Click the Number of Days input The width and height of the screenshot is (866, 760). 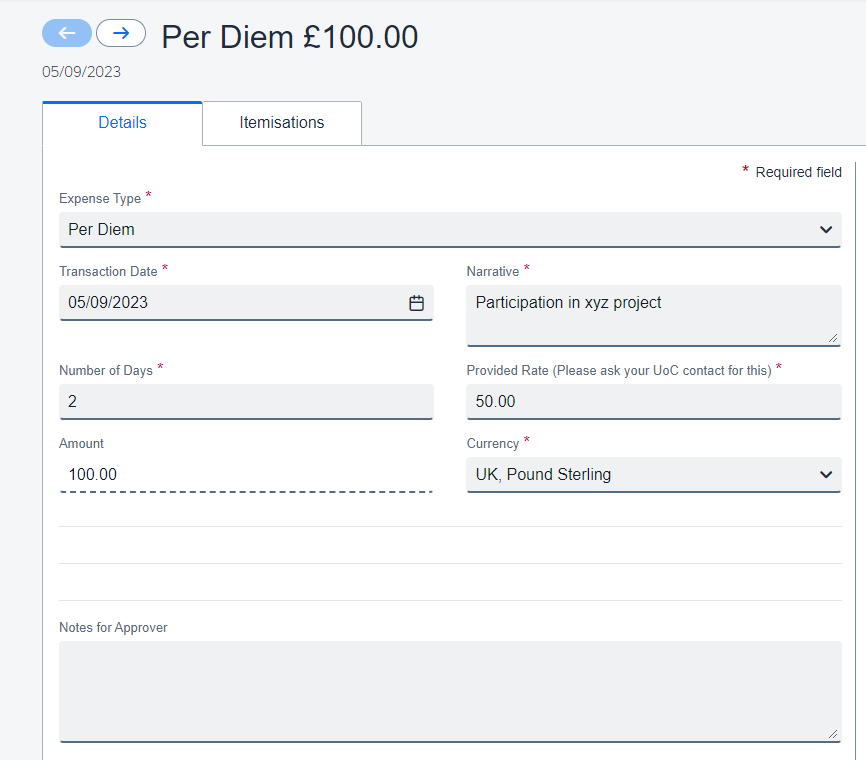click(246, 401)
